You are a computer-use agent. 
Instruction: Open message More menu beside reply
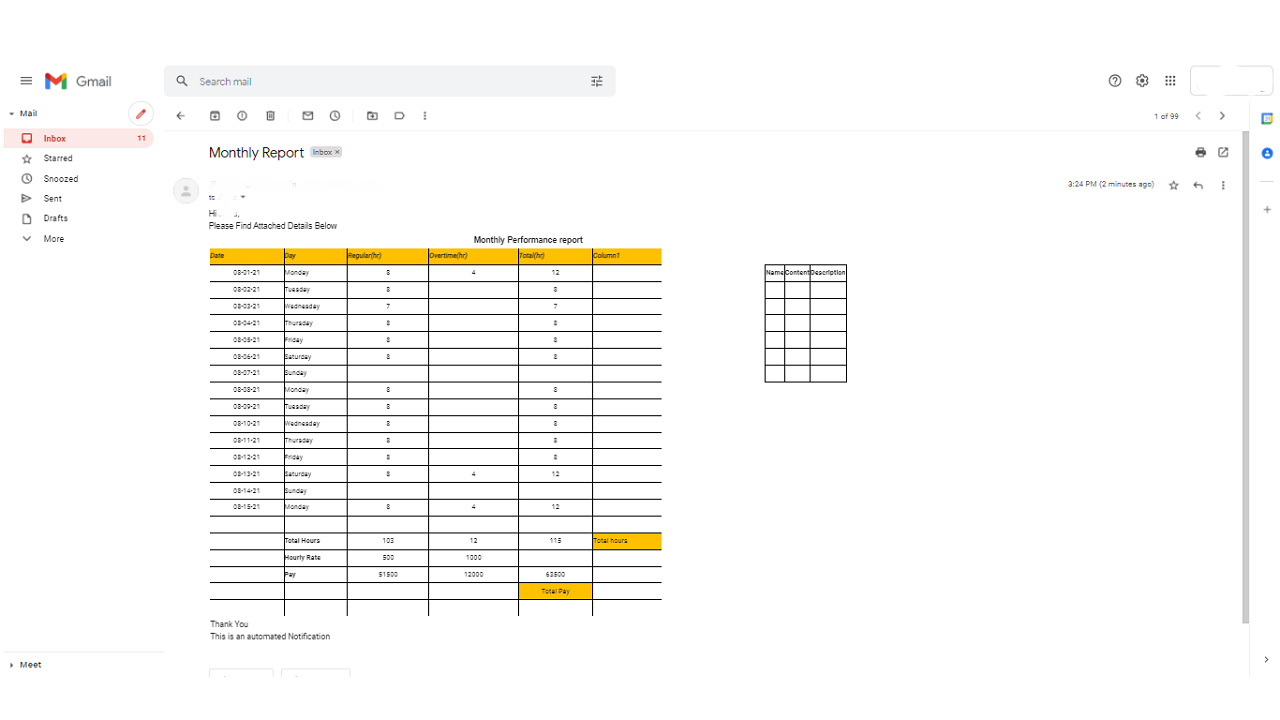(1223, 185)
